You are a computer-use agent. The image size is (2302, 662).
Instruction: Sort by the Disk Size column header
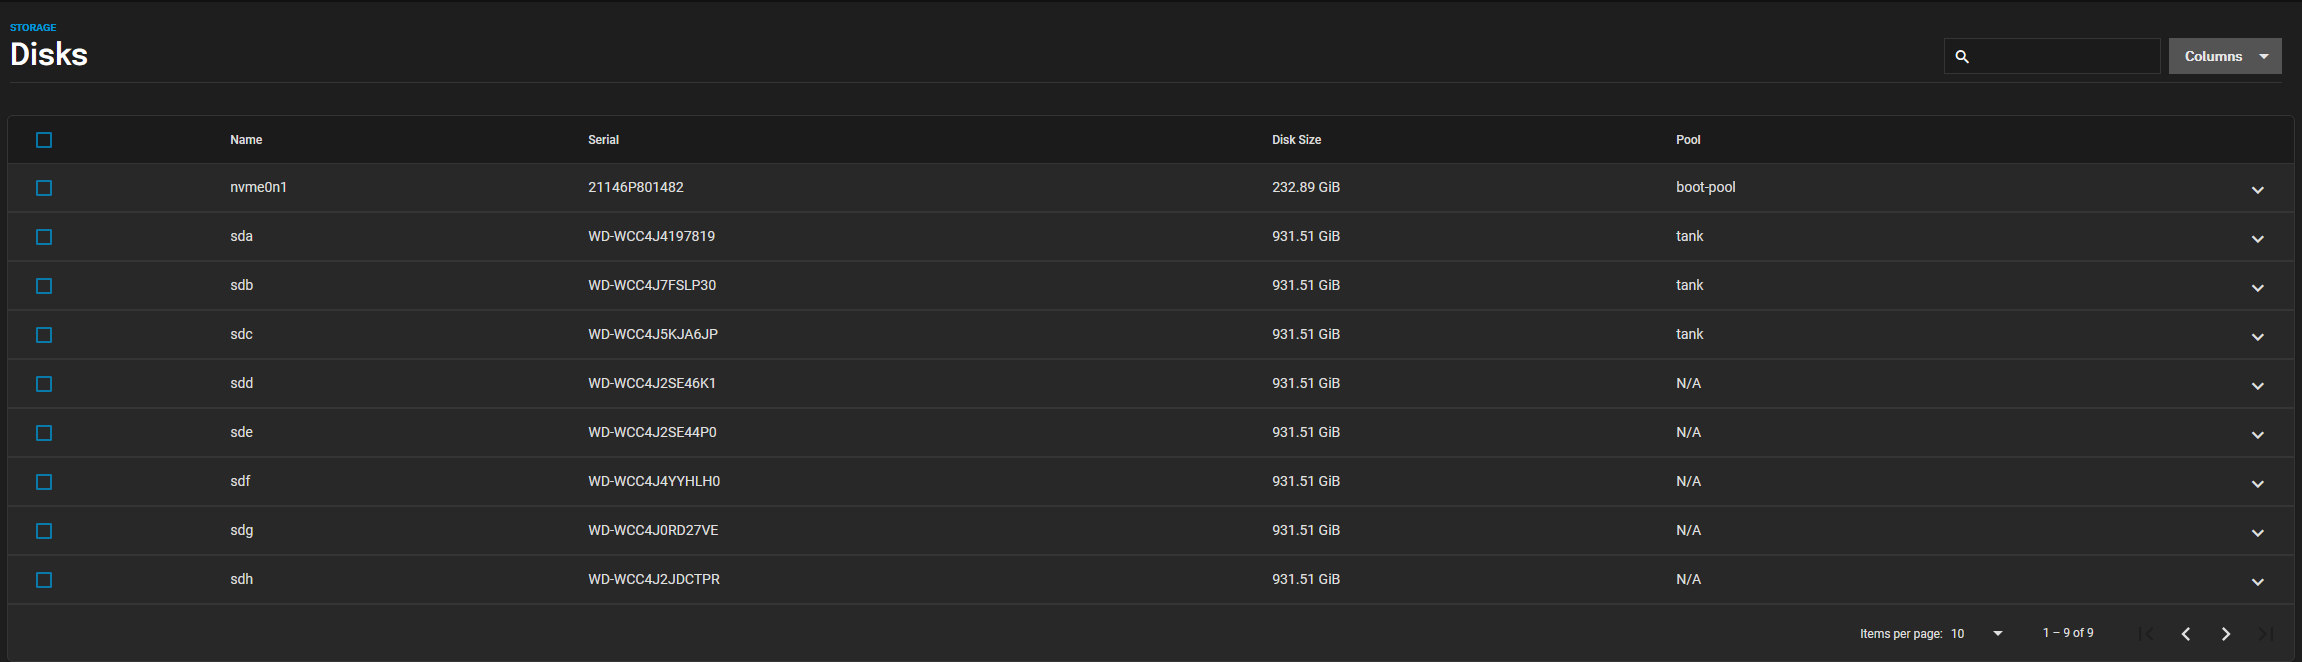1296,140
